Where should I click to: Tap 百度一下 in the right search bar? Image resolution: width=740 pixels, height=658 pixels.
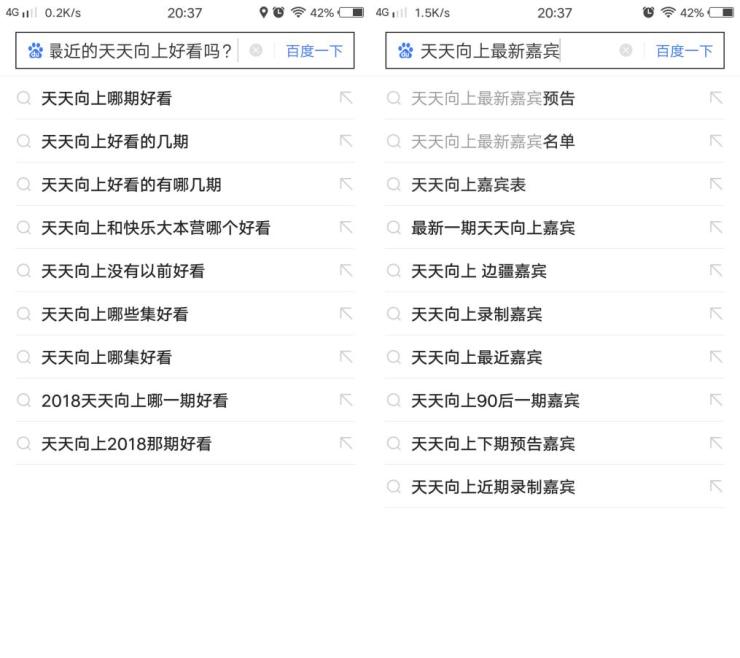[684, 51]
